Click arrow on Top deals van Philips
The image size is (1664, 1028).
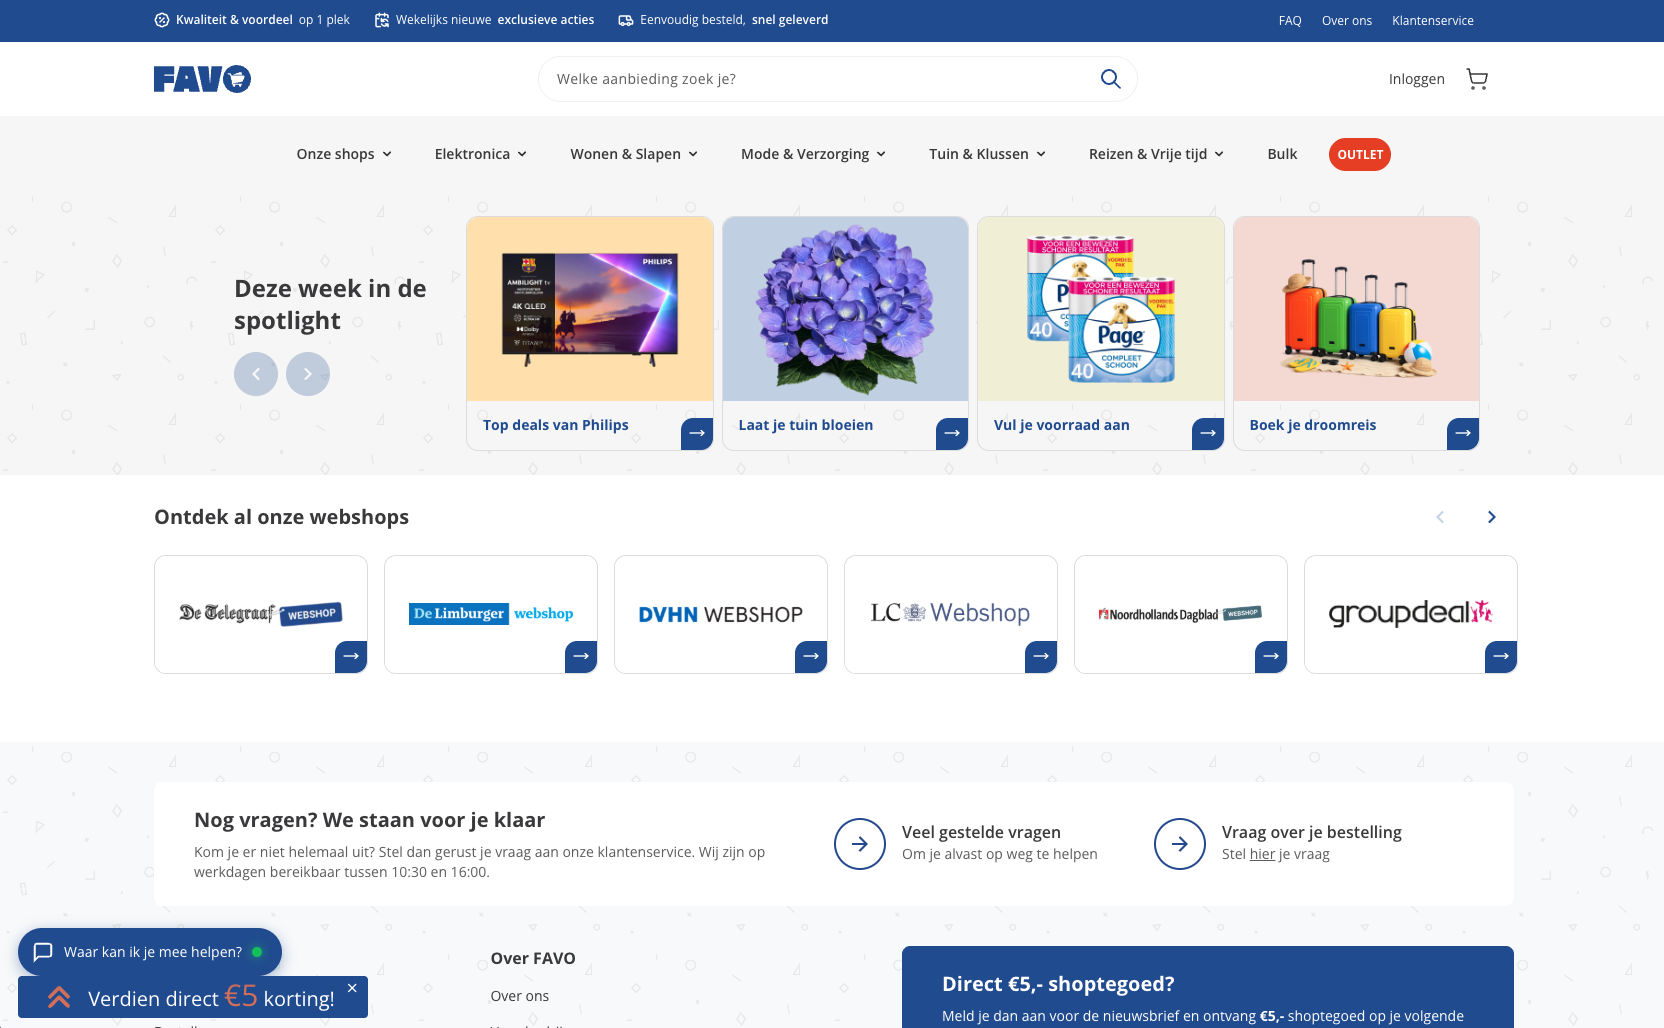[697, 434]
